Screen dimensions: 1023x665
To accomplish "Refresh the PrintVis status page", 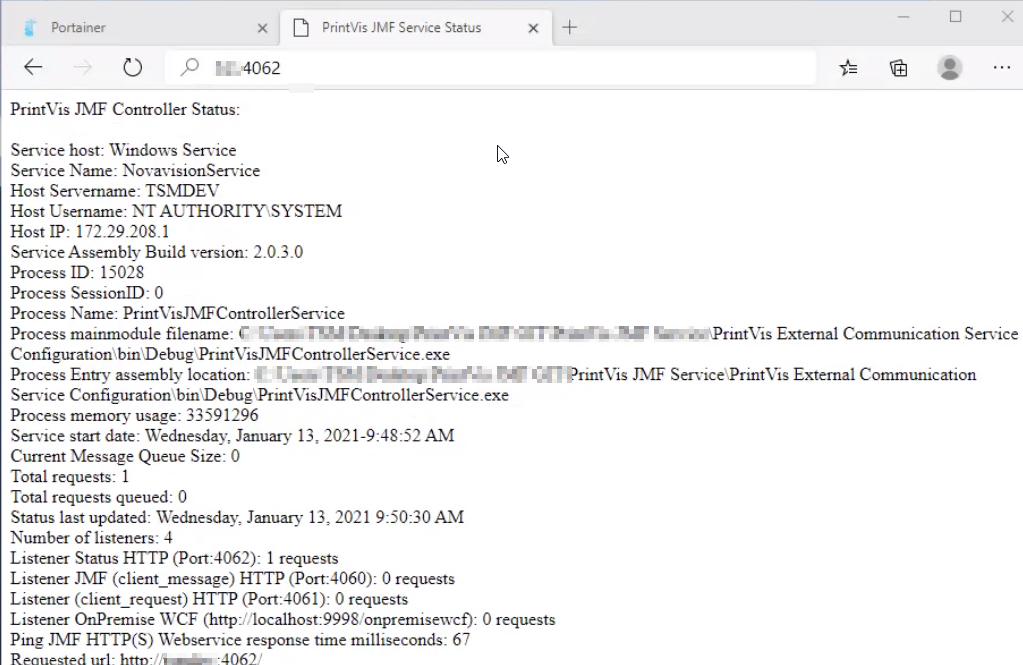I will click(x=132, y=67).
